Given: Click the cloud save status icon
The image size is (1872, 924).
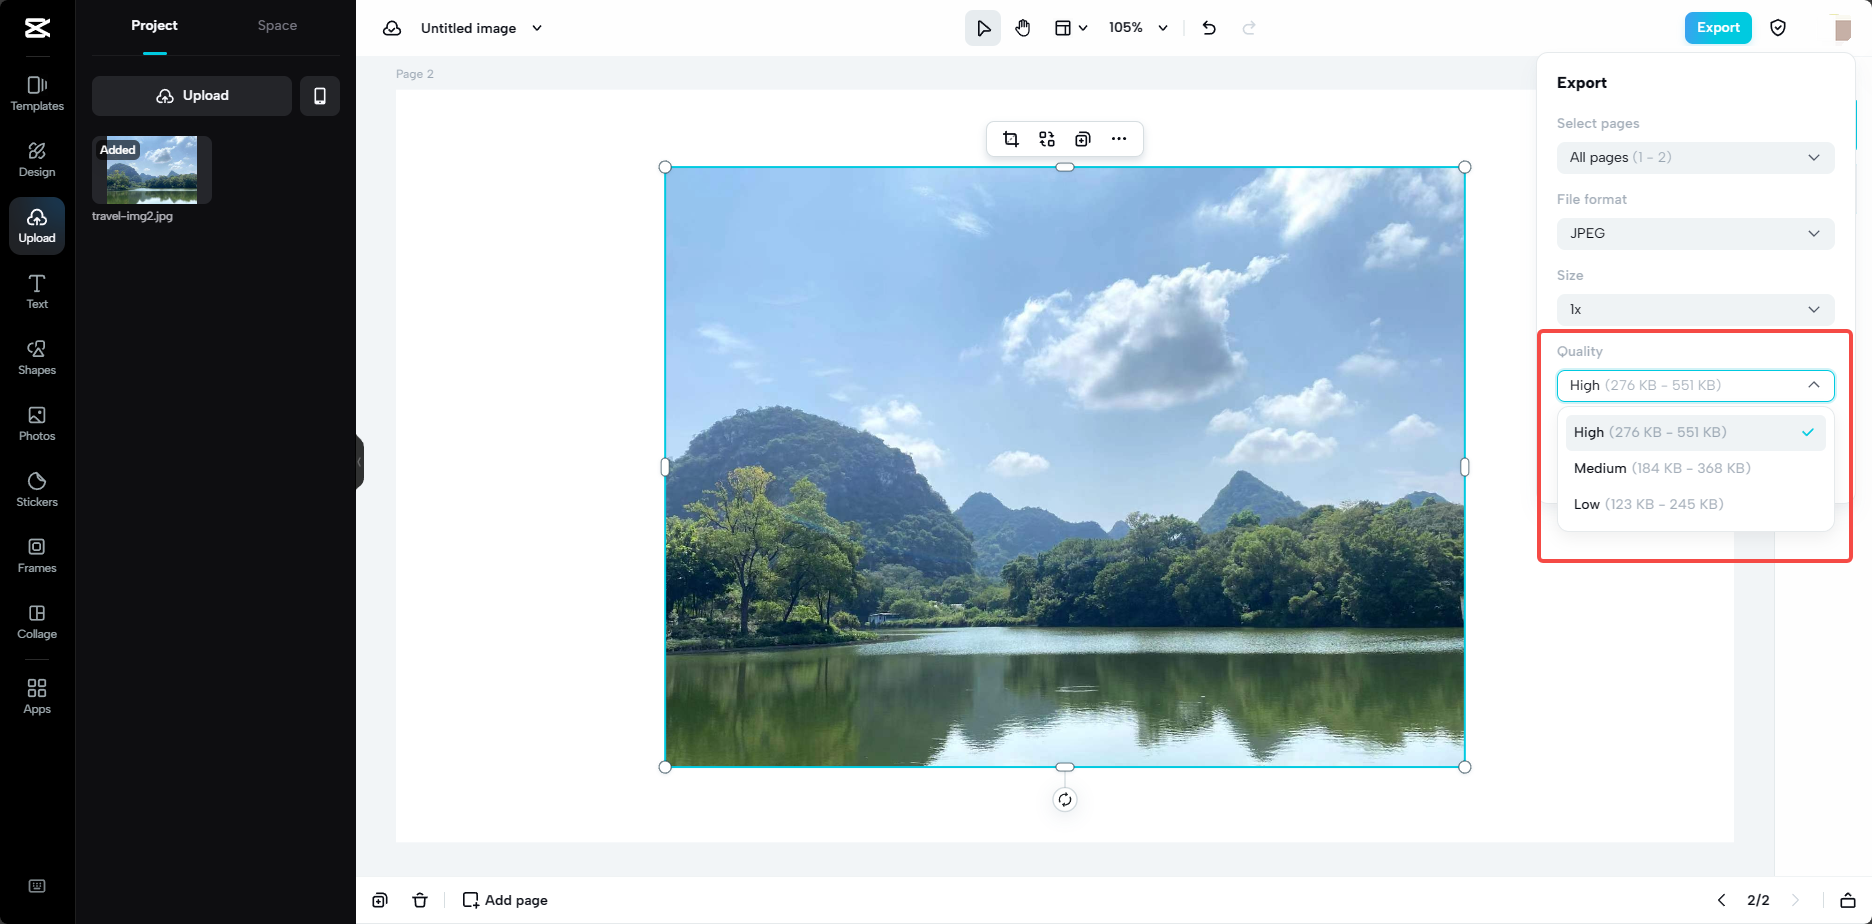Looking at the screenshot, I should (392, 28).
